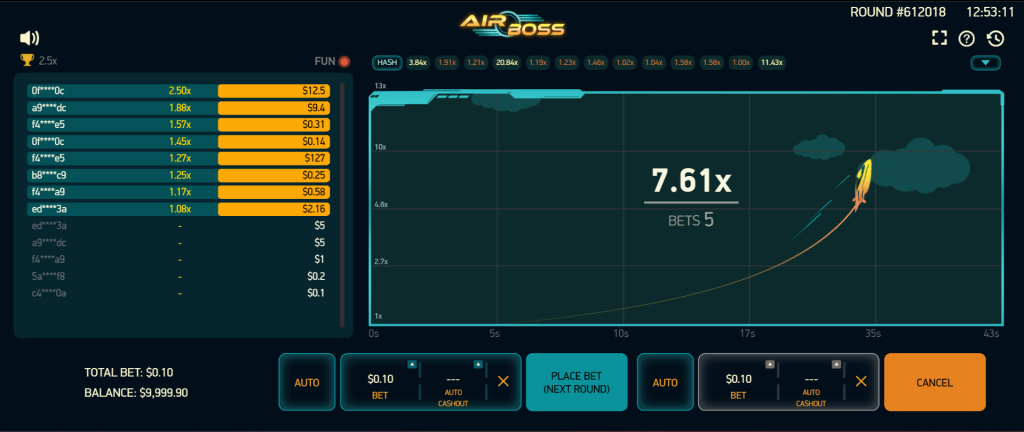The height and width of the screenshot is (432, 1024).
Task: Open the help question mark icon
Action: 966,38
